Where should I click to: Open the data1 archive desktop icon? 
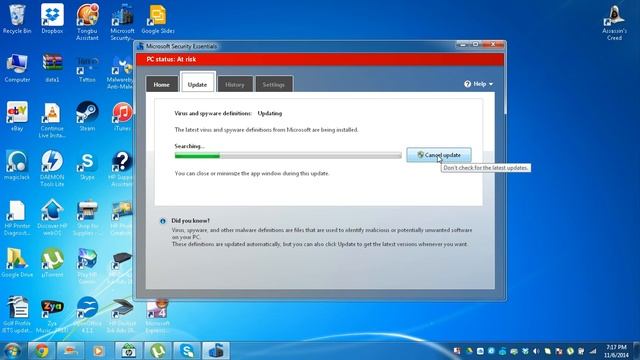tap(52, 68)
